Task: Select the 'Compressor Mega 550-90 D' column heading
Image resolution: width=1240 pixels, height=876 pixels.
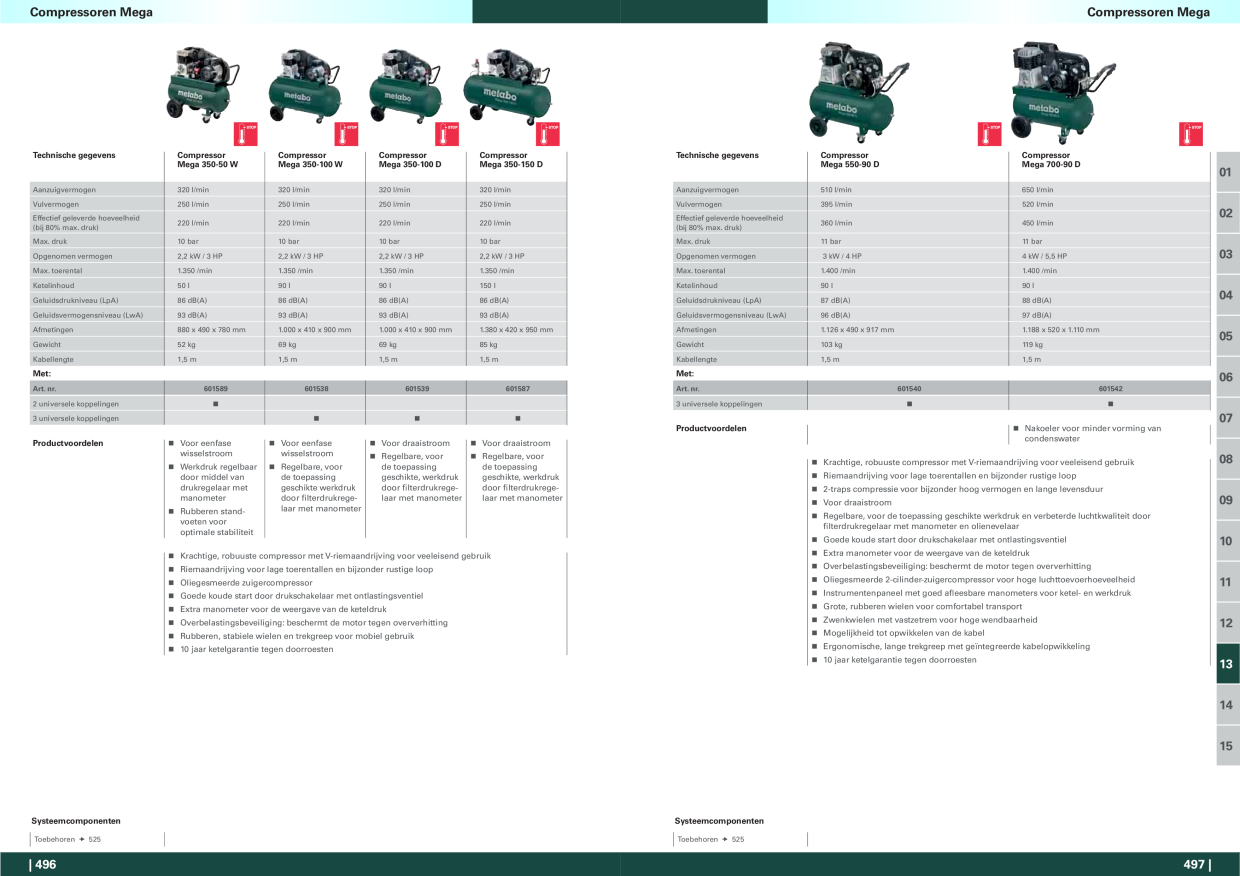Action: (x=850, y=160)
